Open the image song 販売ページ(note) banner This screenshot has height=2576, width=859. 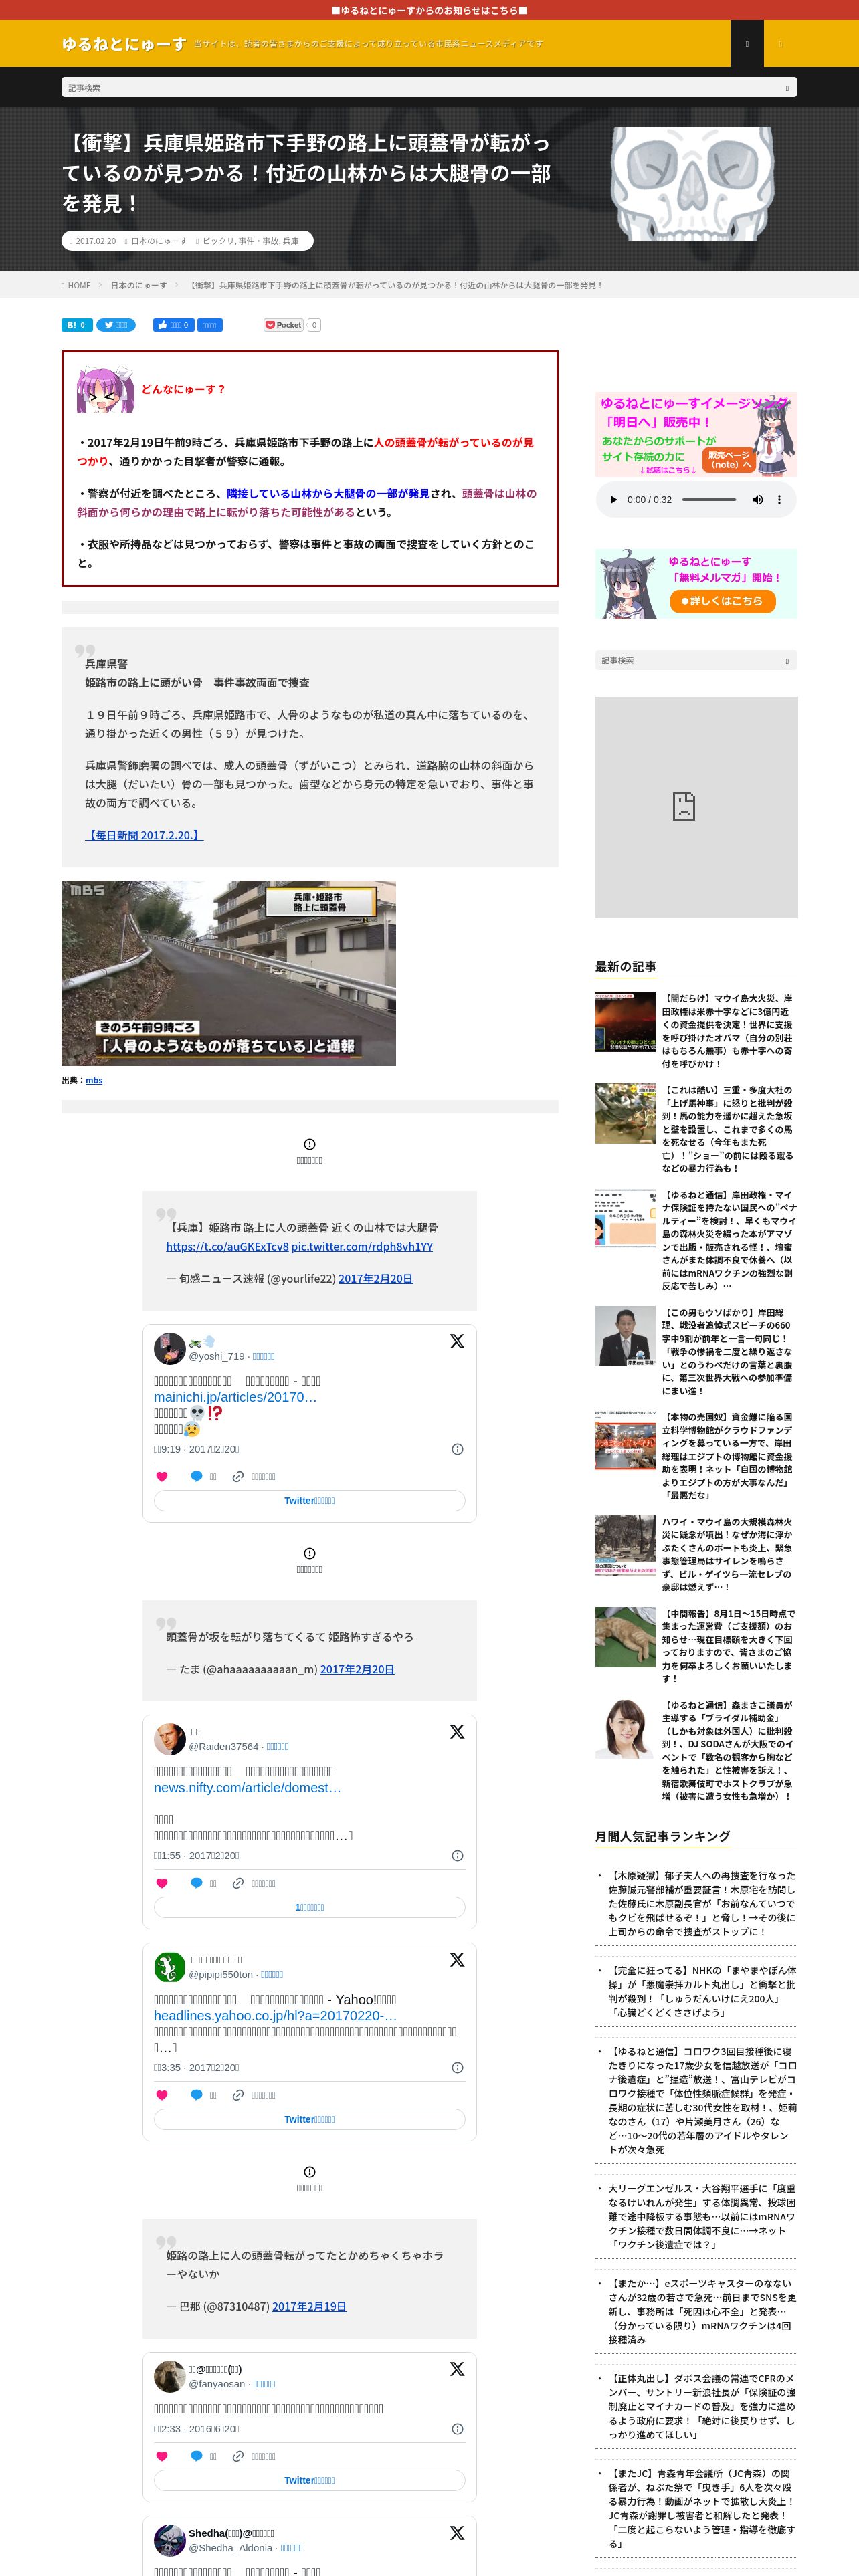coord(696,435)
